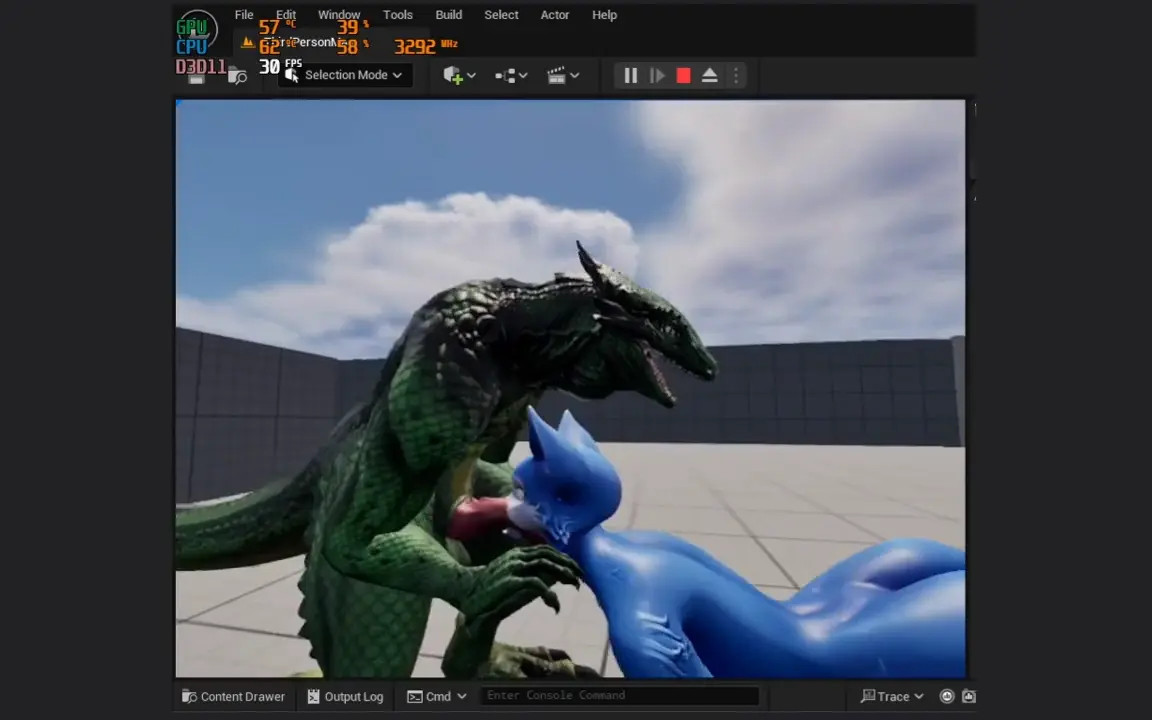Pause the play-in-editor simulation
The height and width of the screenshot is (720, 1152).
pyautogui.click(x=630, y=75)
